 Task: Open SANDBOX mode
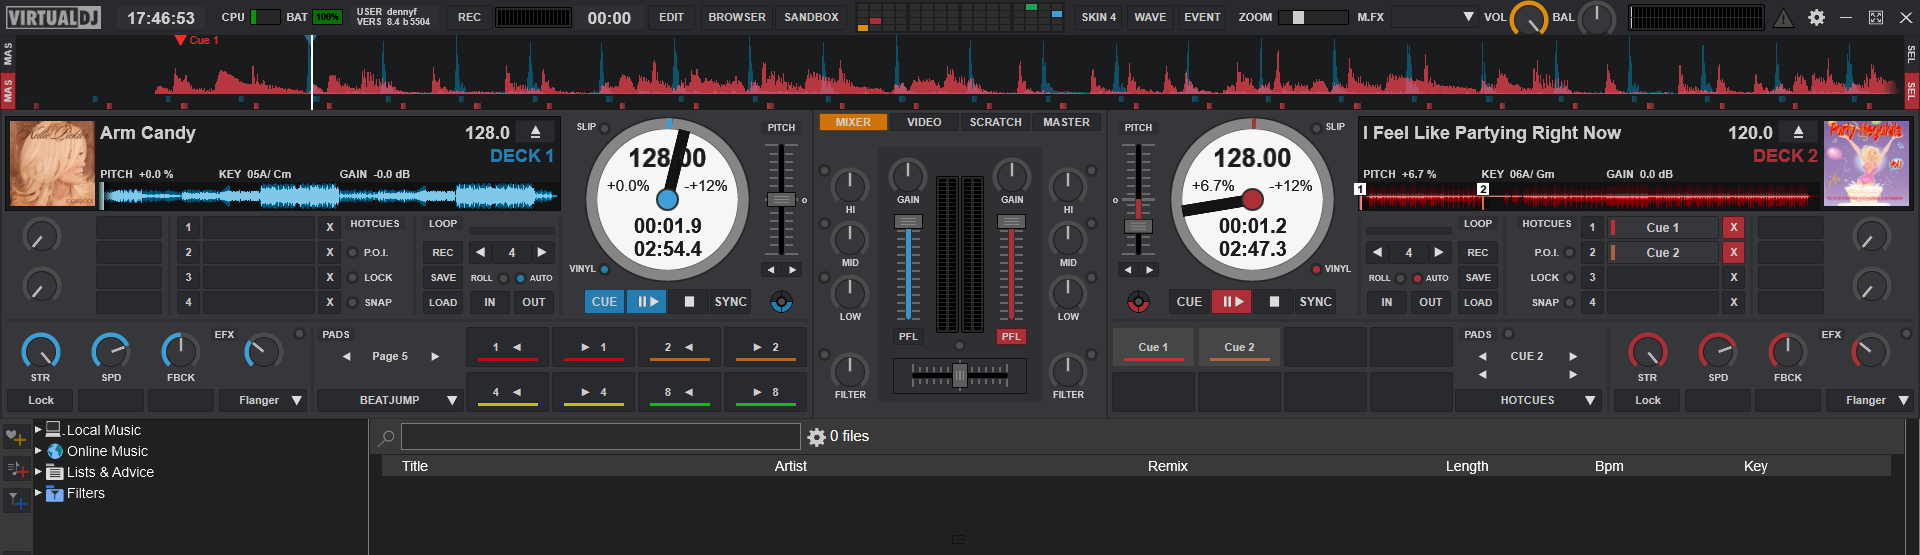pos(811,17)
